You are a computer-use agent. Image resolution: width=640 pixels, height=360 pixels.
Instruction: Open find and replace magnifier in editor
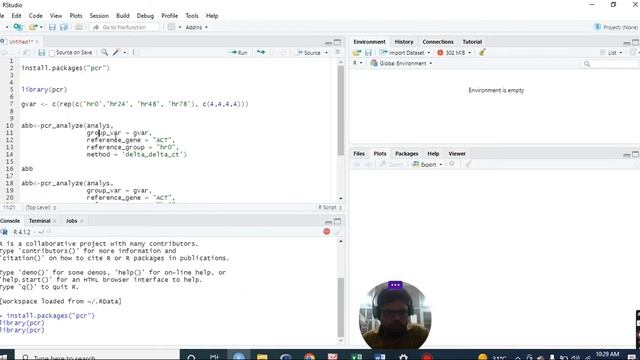104,53
